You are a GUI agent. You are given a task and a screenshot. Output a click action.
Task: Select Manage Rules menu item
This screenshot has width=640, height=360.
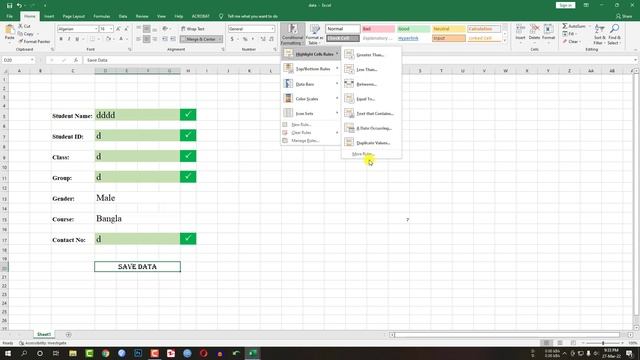(311, 140)
